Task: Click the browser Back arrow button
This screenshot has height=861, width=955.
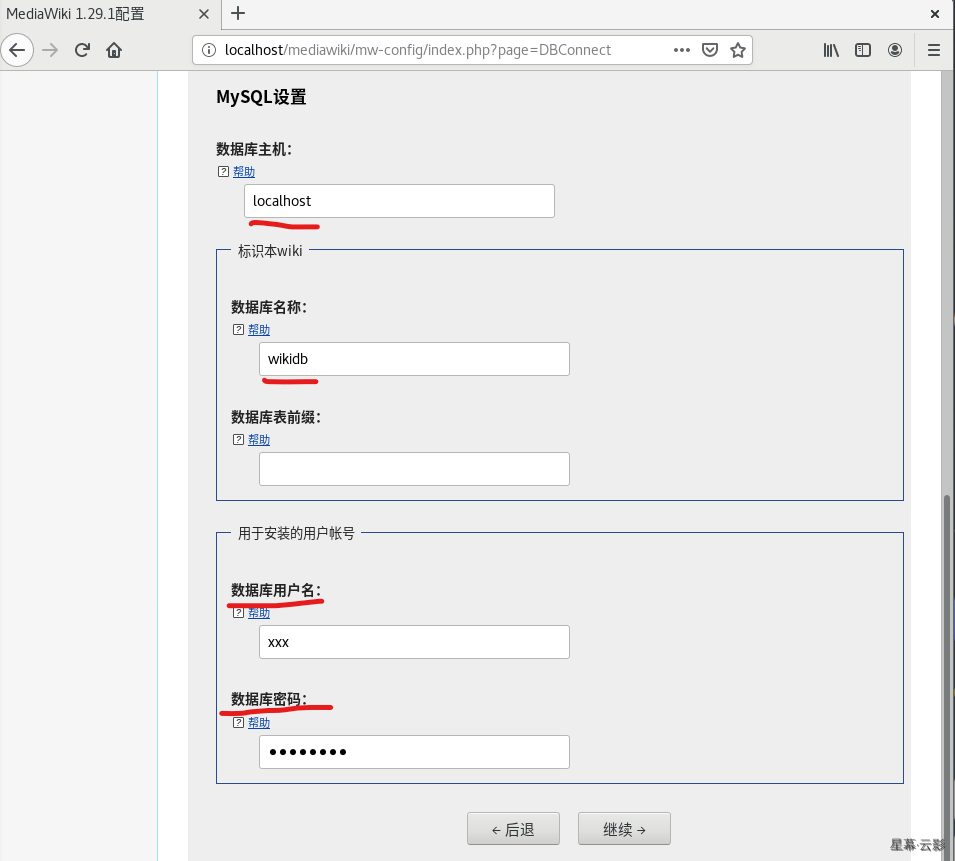Action: tap(18, 50)
